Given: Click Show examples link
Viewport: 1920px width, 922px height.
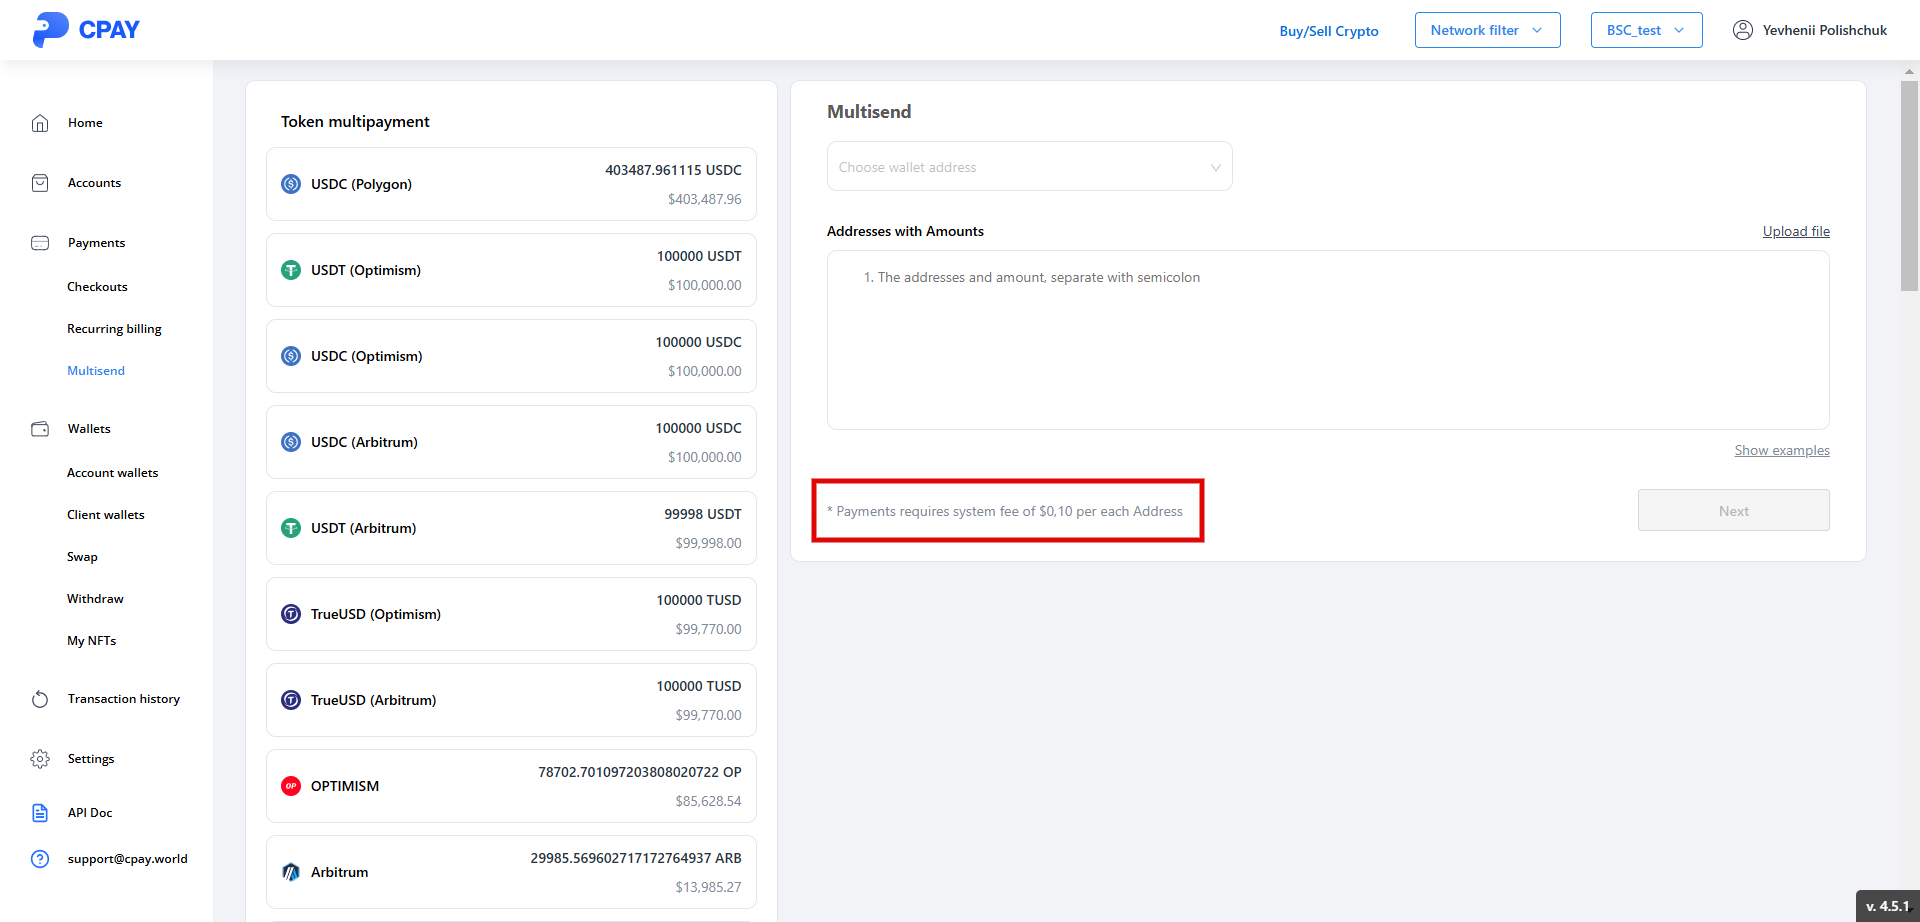Looking at the screenshot, I should coord(1781,451).
